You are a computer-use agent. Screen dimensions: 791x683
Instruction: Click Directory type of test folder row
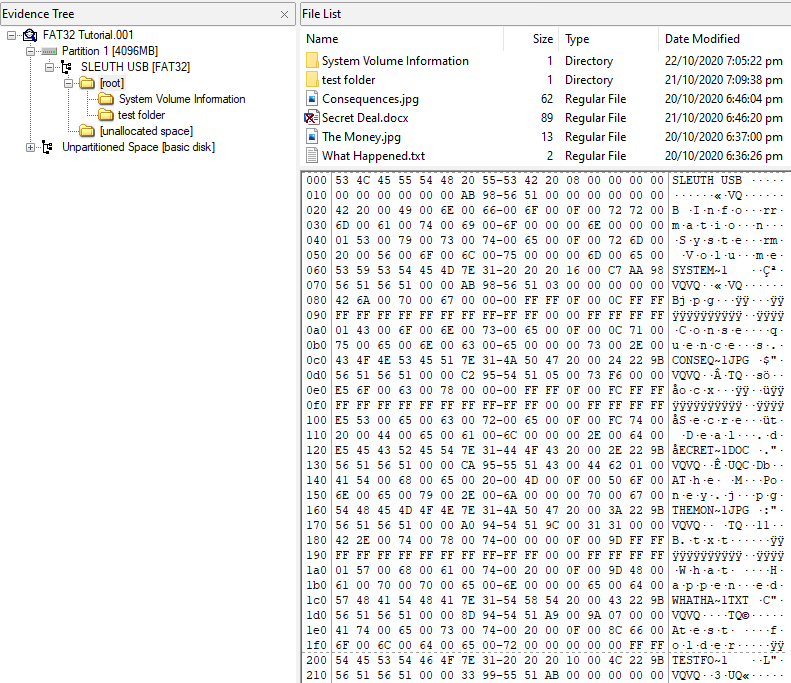[589, 80]
